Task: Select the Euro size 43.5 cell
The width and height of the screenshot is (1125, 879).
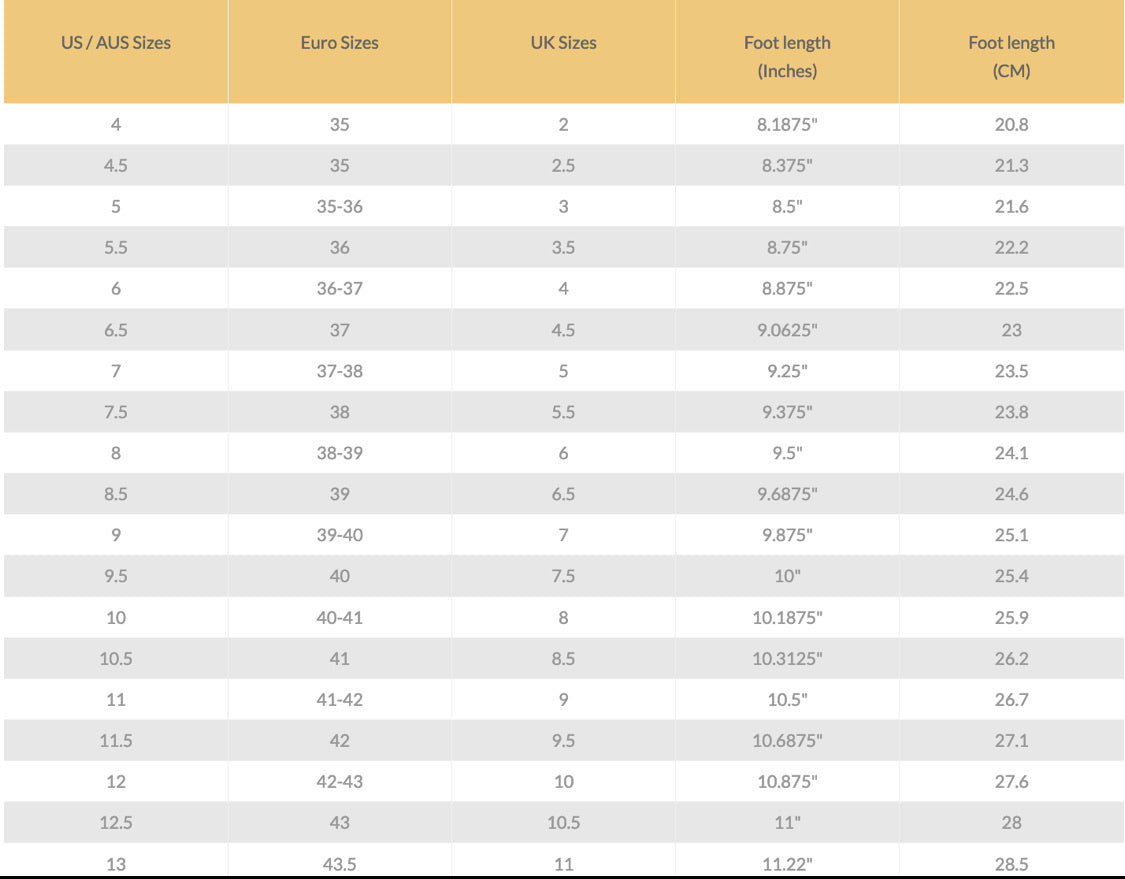Action: tap(339, 864)
